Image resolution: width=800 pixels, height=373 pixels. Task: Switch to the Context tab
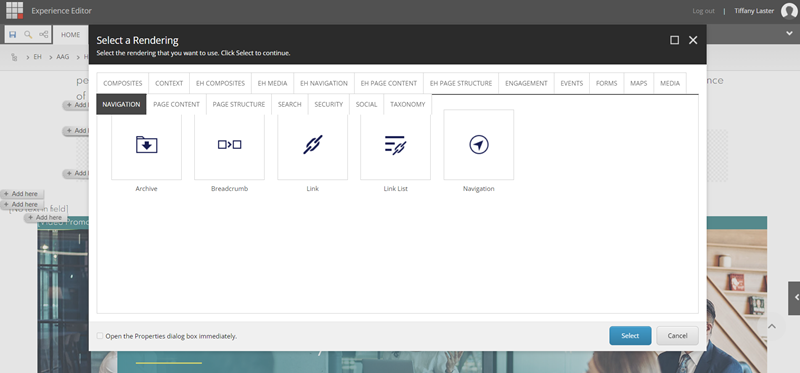(x=169, y=83)
